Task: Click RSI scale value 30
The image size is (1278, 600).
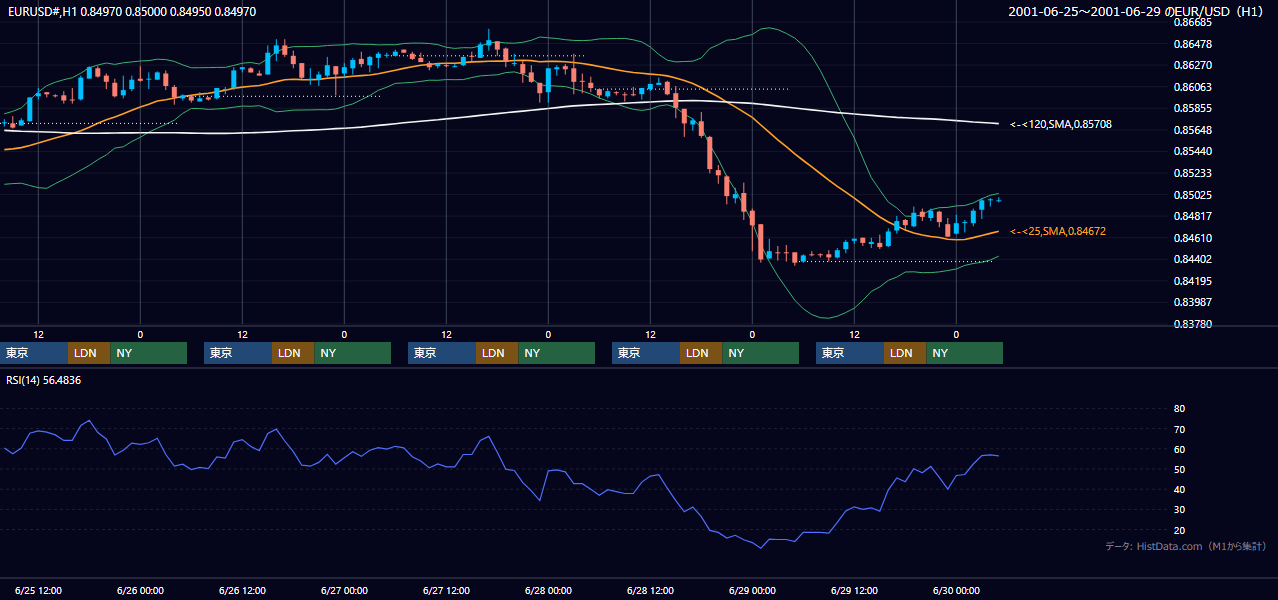Action: click(x=1179, y=510)
